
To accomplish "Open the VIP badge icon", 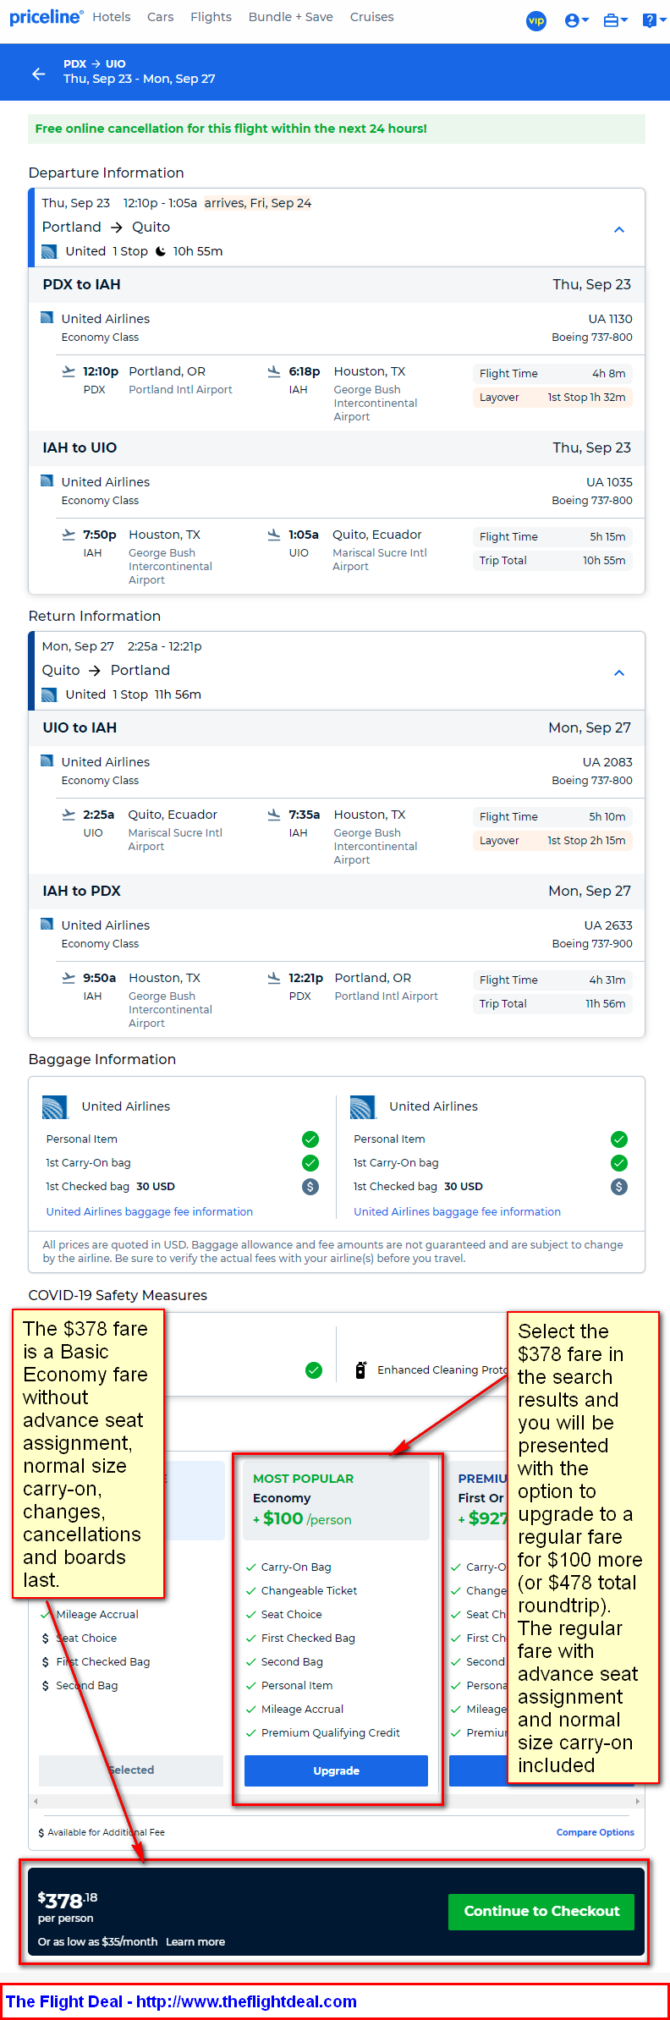I will point(536,20).
